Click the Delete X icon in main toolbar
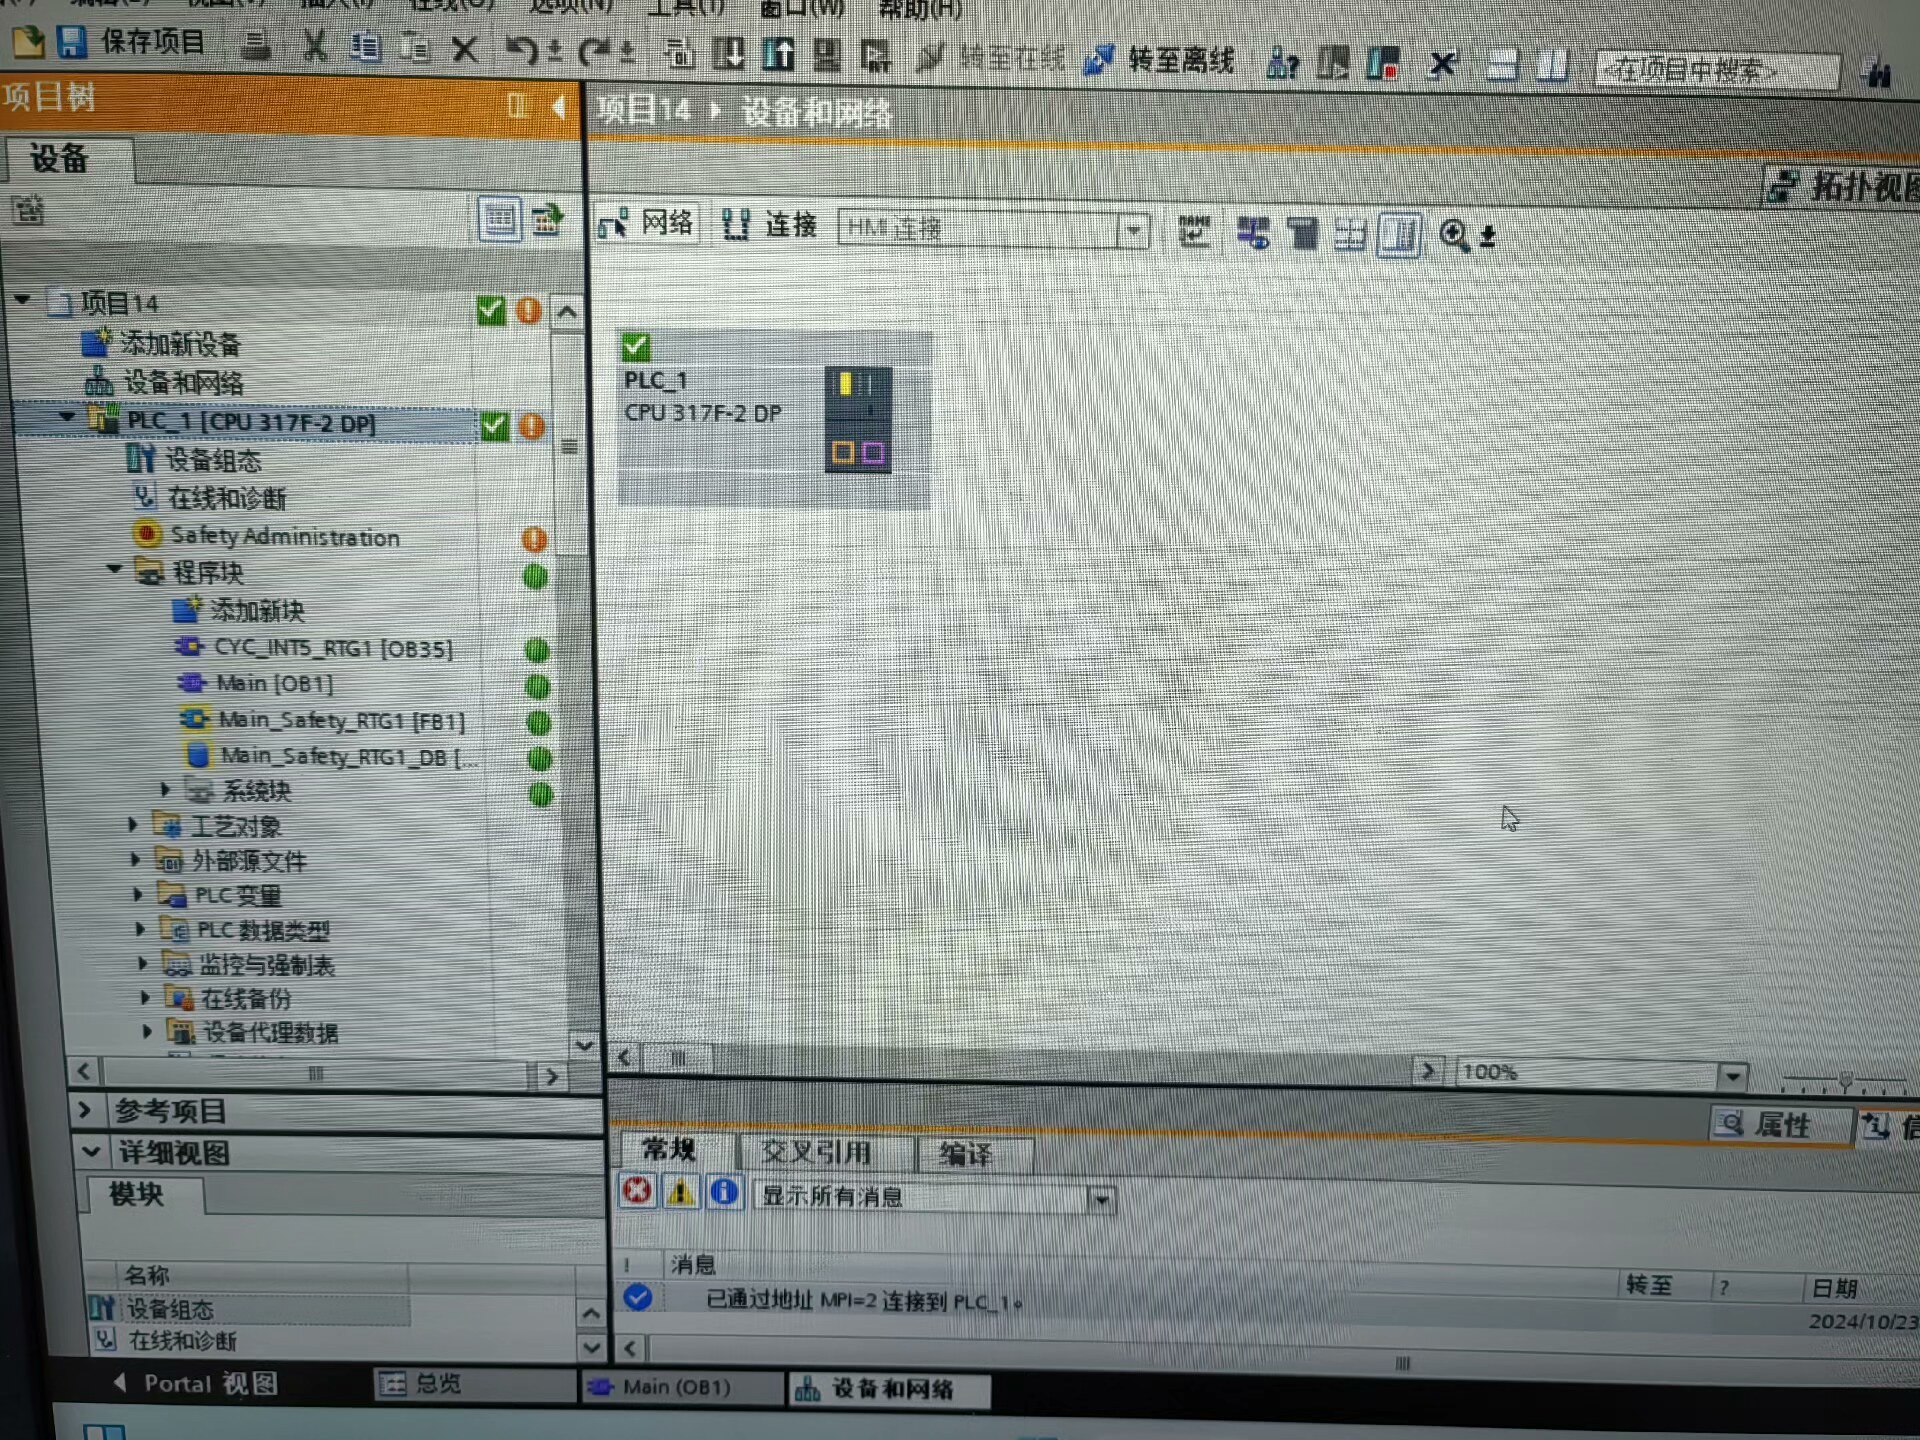The height and width of the screenshot is (1440, 1920). (x=464, y=49)
